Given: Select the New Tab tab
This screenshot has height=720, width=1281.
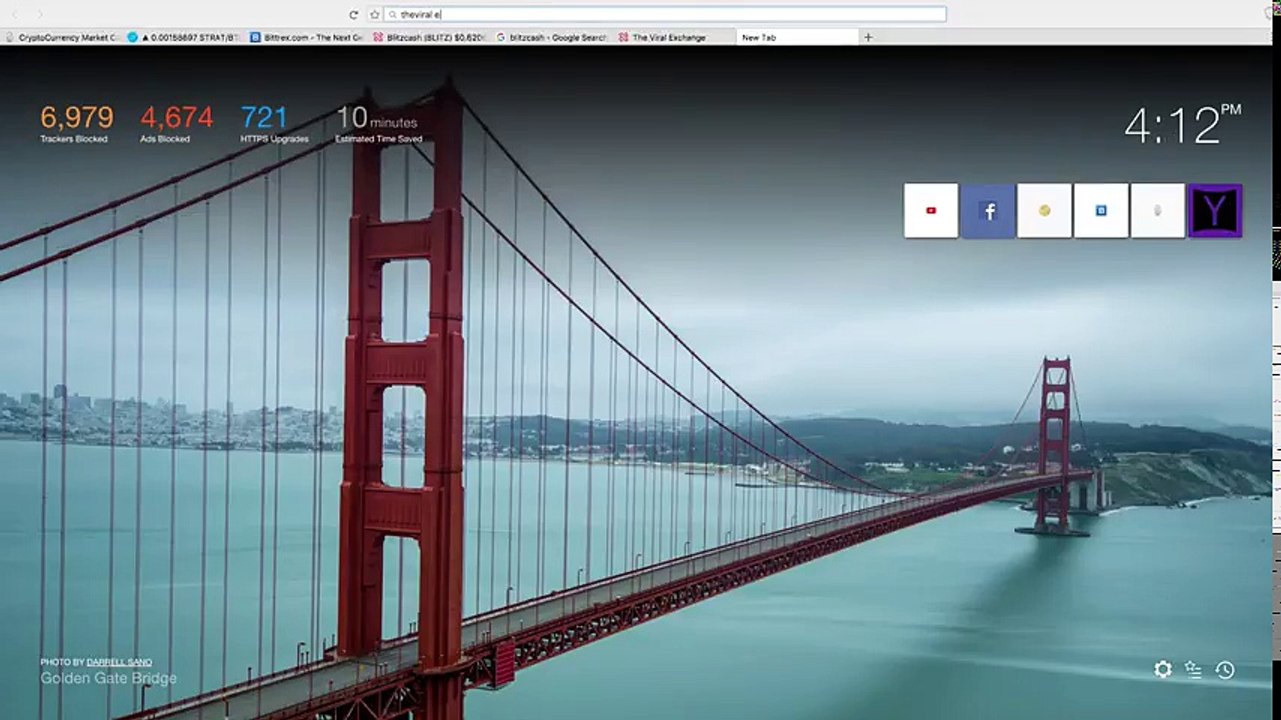Looking at the screenshot, I should (797, 37).
